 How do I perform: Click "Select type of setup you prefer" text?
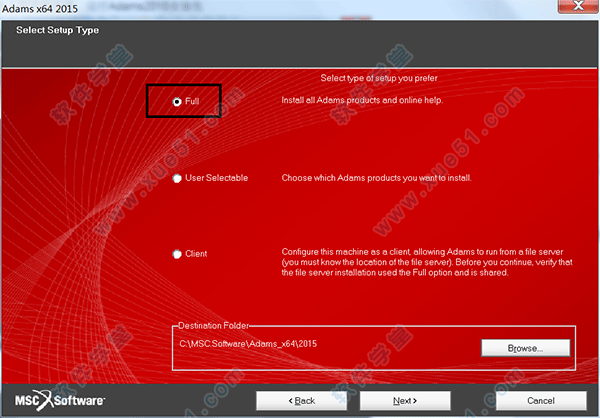pyautogui.click(x=379, y=78)
